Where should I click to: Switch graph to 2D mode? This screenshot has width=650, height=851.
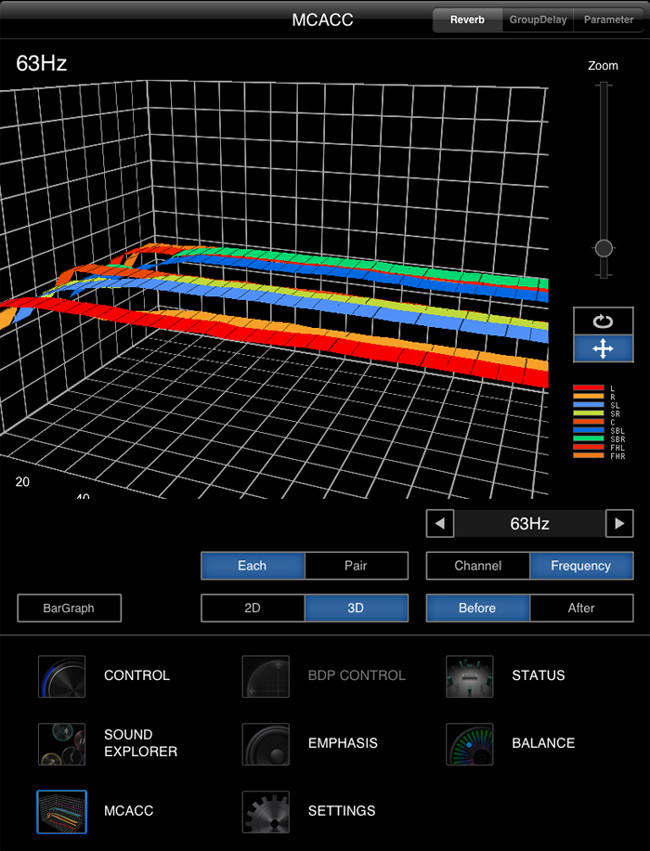[253, 608]
